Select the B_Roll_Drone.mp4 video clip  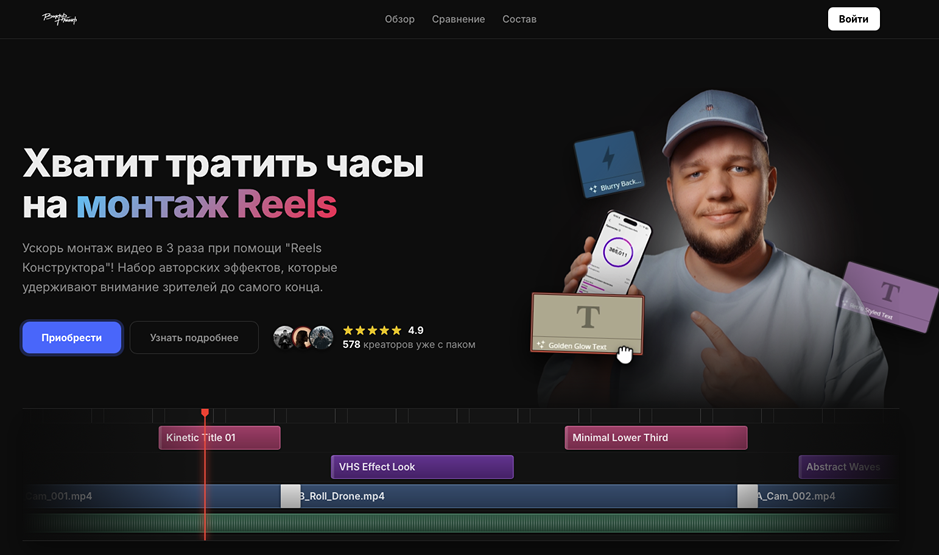pos(519,496)
